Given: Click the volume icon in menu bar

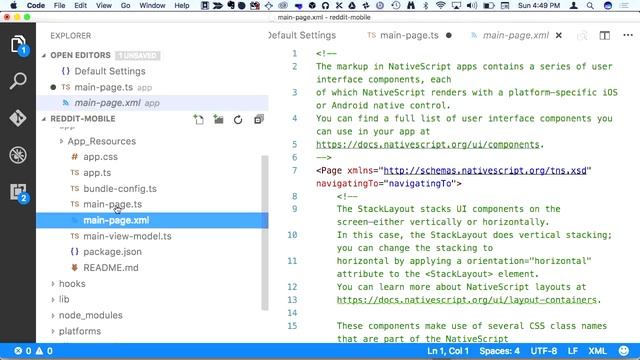Looking at the screenshot, I should click(472, 5).
